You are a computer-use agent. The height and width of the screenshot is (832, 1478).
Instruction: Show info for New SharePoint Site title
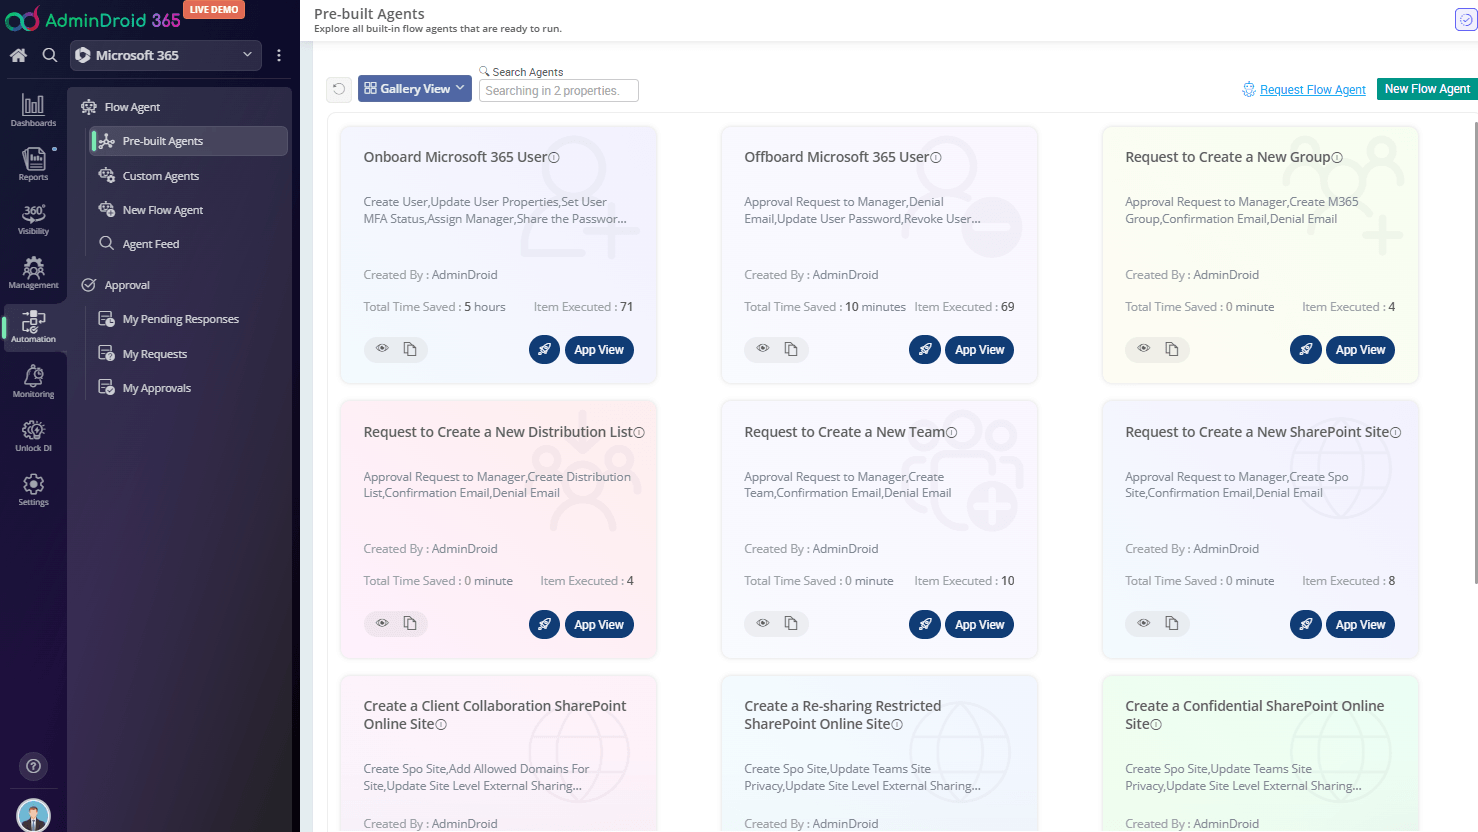1395,433
